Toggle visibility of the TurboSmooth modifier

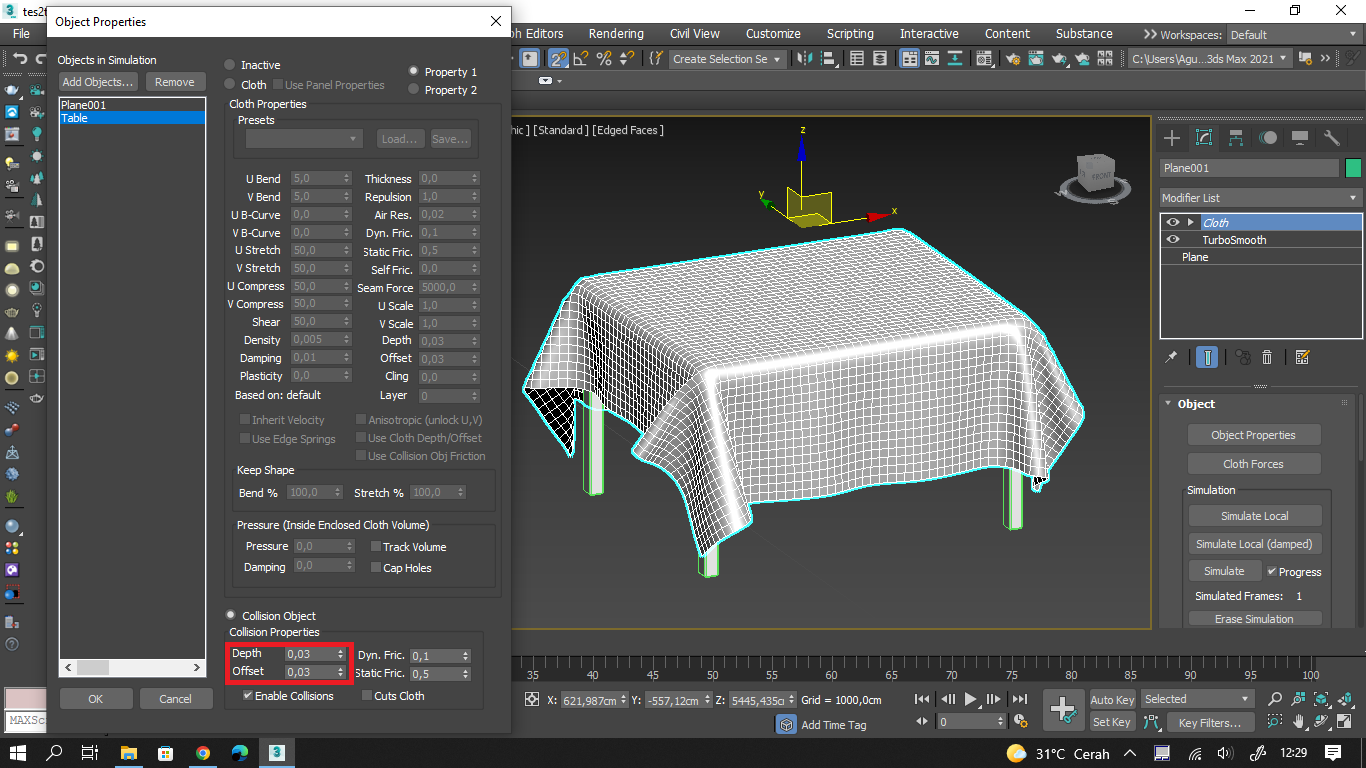tap(1171, 240)
